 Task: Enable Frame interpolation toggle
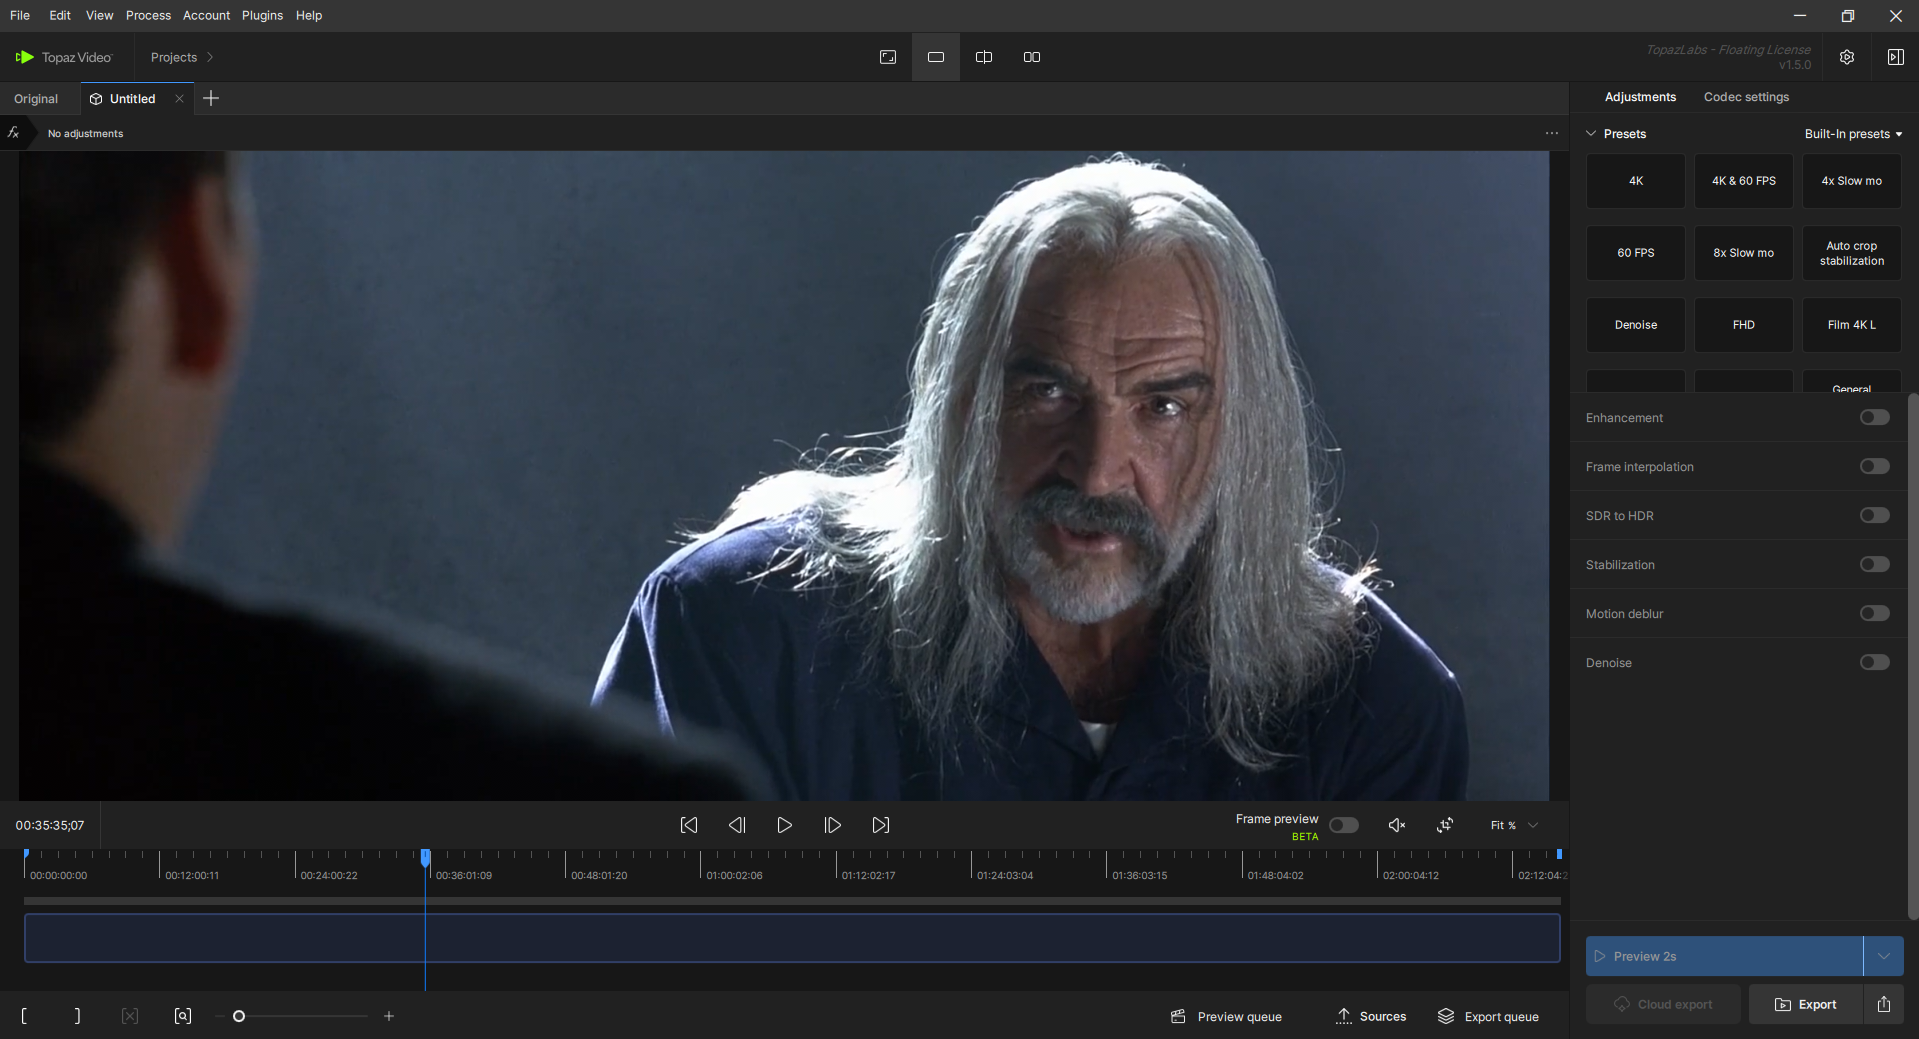coord(1875,466)
